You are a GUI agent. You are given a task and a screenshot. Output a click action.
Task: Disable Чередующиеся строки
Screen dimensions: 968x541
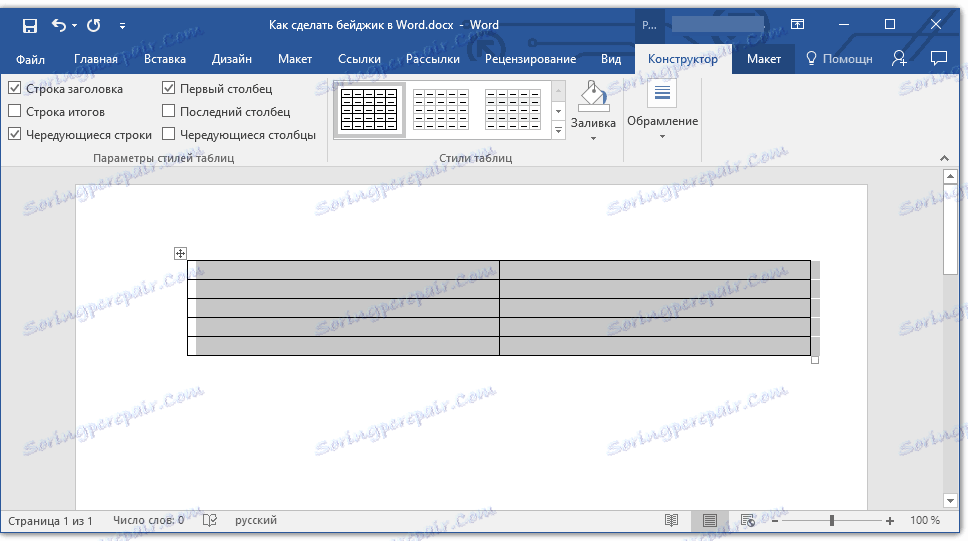point(15,134)
